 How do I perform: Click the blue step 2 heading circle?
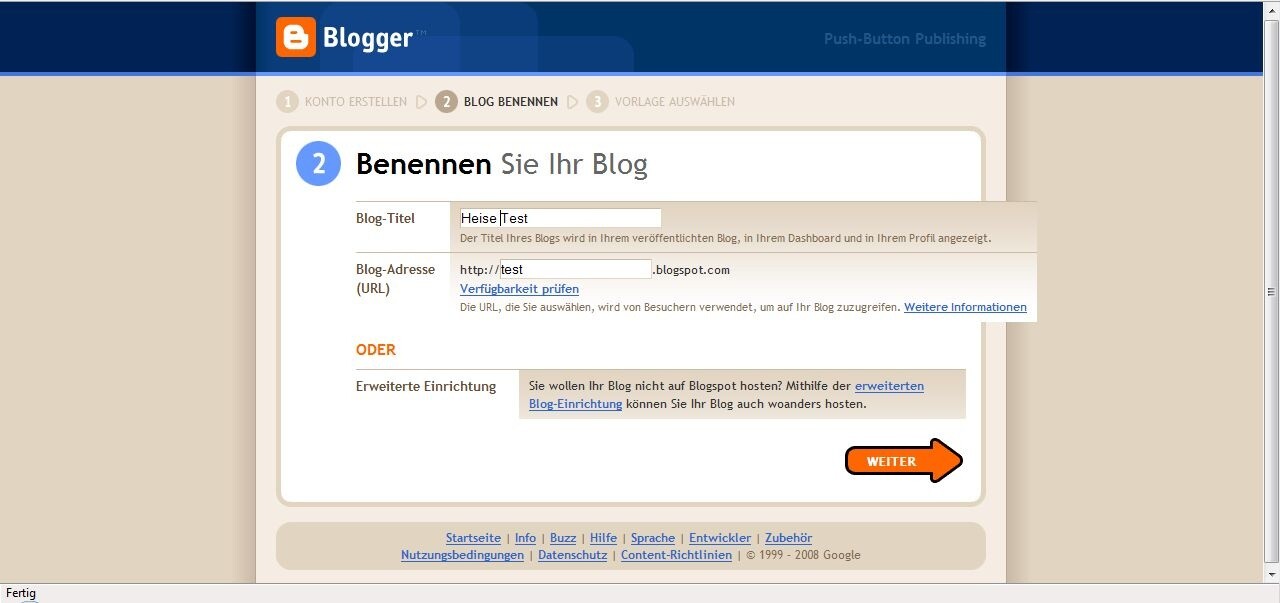click(317, 163)
